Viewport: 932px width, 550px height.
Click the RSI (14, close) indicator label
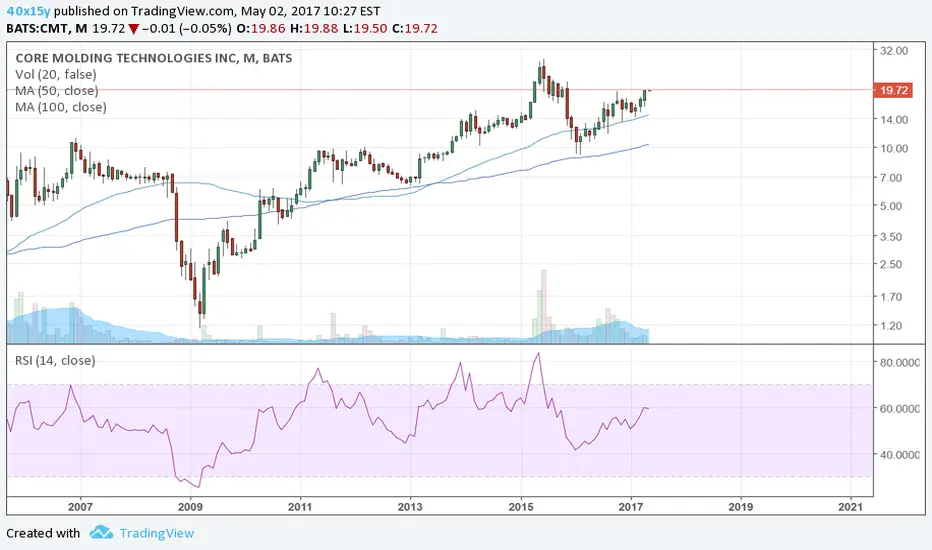coord(55,360)
